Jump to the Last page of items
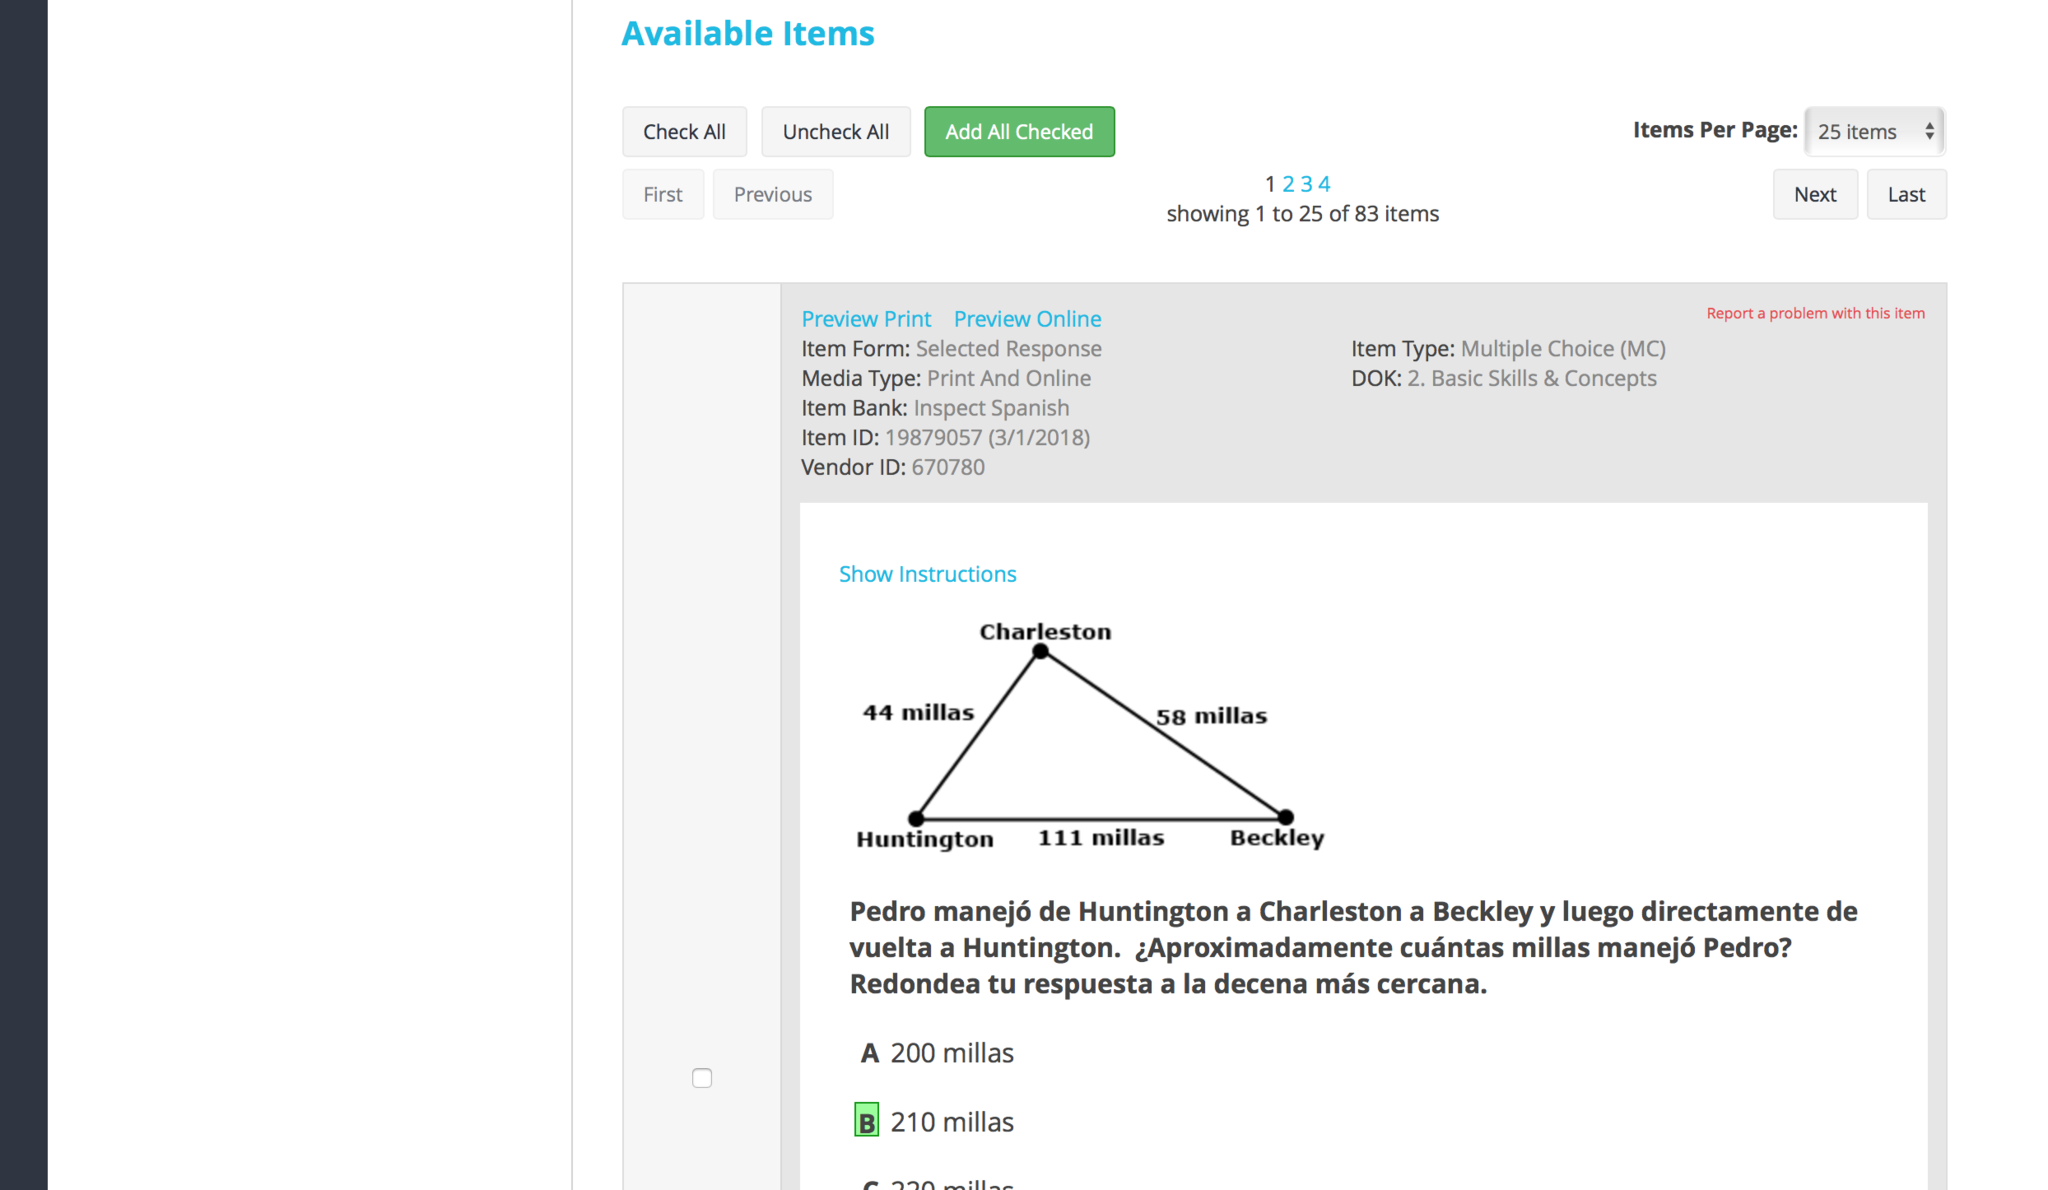Image resolution: width=2048 pixels, height=1190 pixels. tap(1906, 194)
